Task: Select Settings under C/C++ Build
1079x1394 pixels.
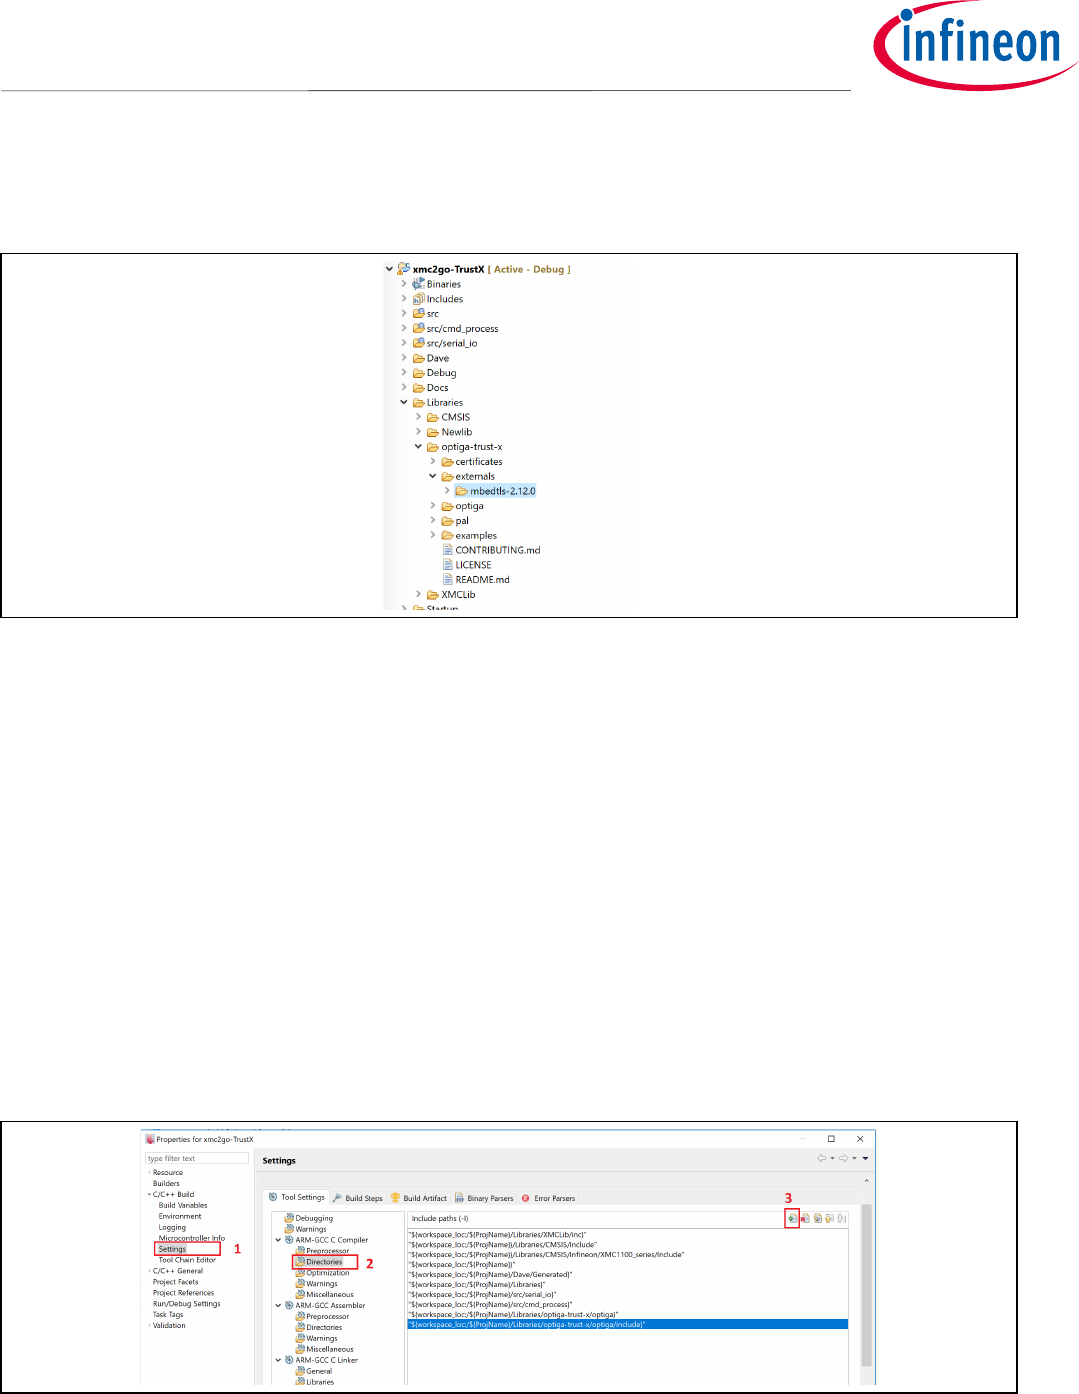Action: click(172, 1249)
